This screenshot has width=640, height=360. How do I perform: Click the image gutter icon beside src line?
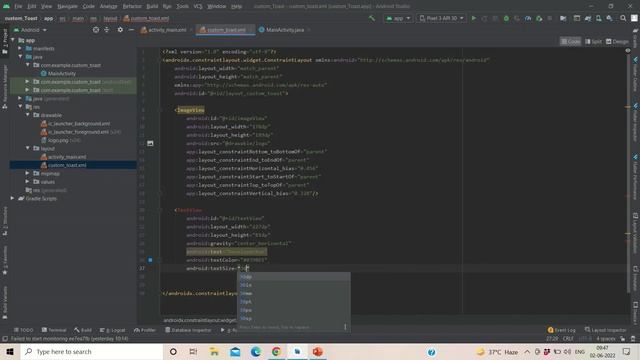[x=150, y=143]
